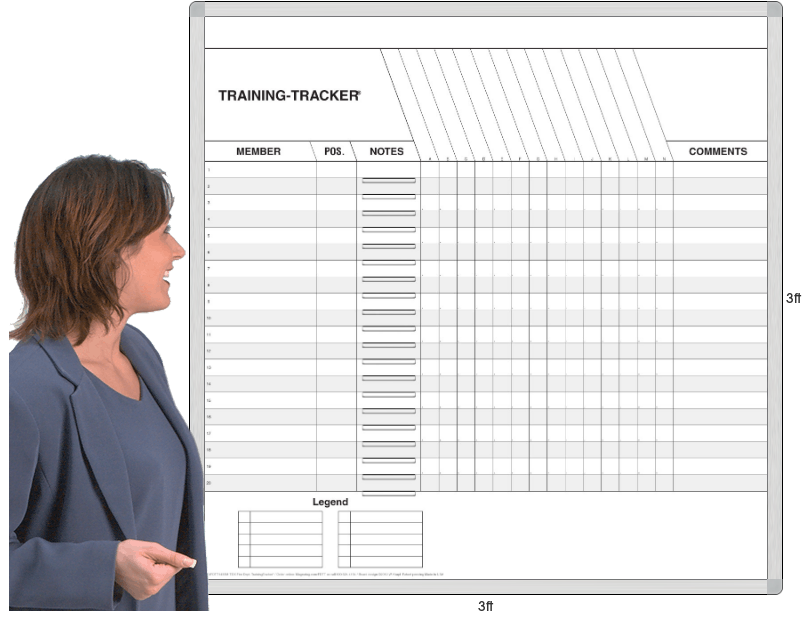Screen dimensions: 810x631
Task: Select the member name cell in row 1
Action: (x=264, y=170)
